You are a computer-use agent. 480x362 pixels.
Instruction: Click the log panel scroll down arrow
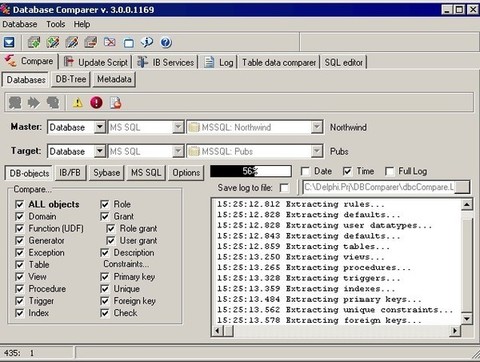click(467, 319)
